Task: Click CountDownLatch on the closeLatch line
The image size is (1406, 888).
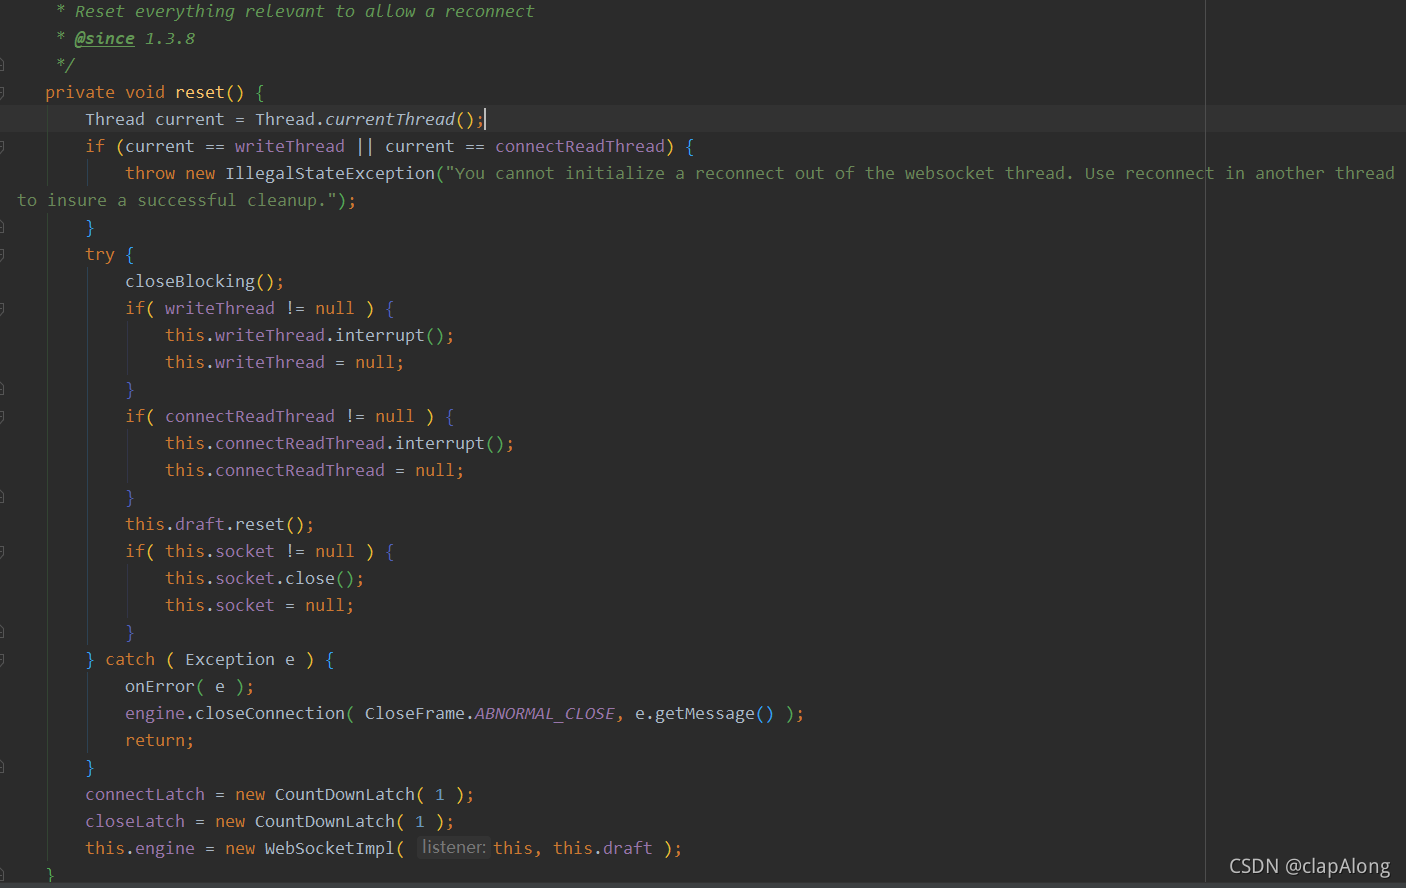Action: click(325, 821)
